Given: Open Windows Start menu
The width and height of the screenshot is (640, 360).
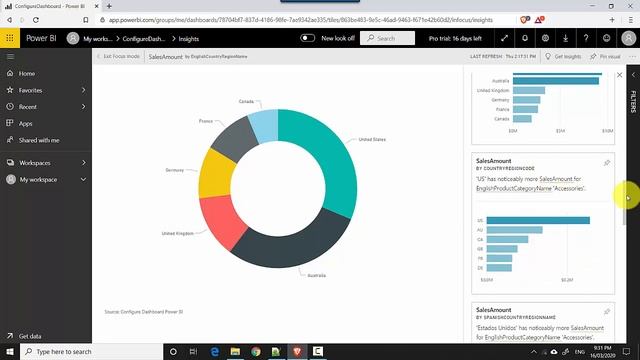Looking at the screenshot, I should coord(10,351).
